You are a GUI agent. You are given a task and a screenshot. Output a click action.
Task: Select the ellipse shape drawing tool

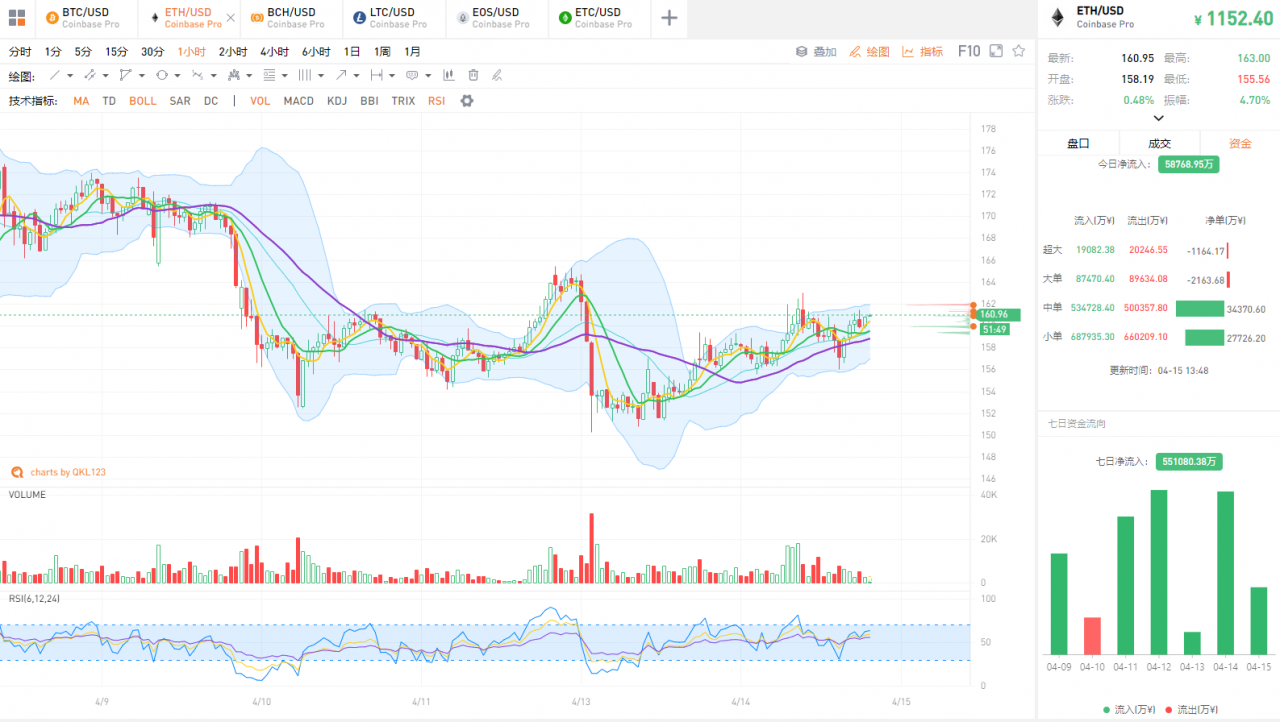(x=161, y=75)
